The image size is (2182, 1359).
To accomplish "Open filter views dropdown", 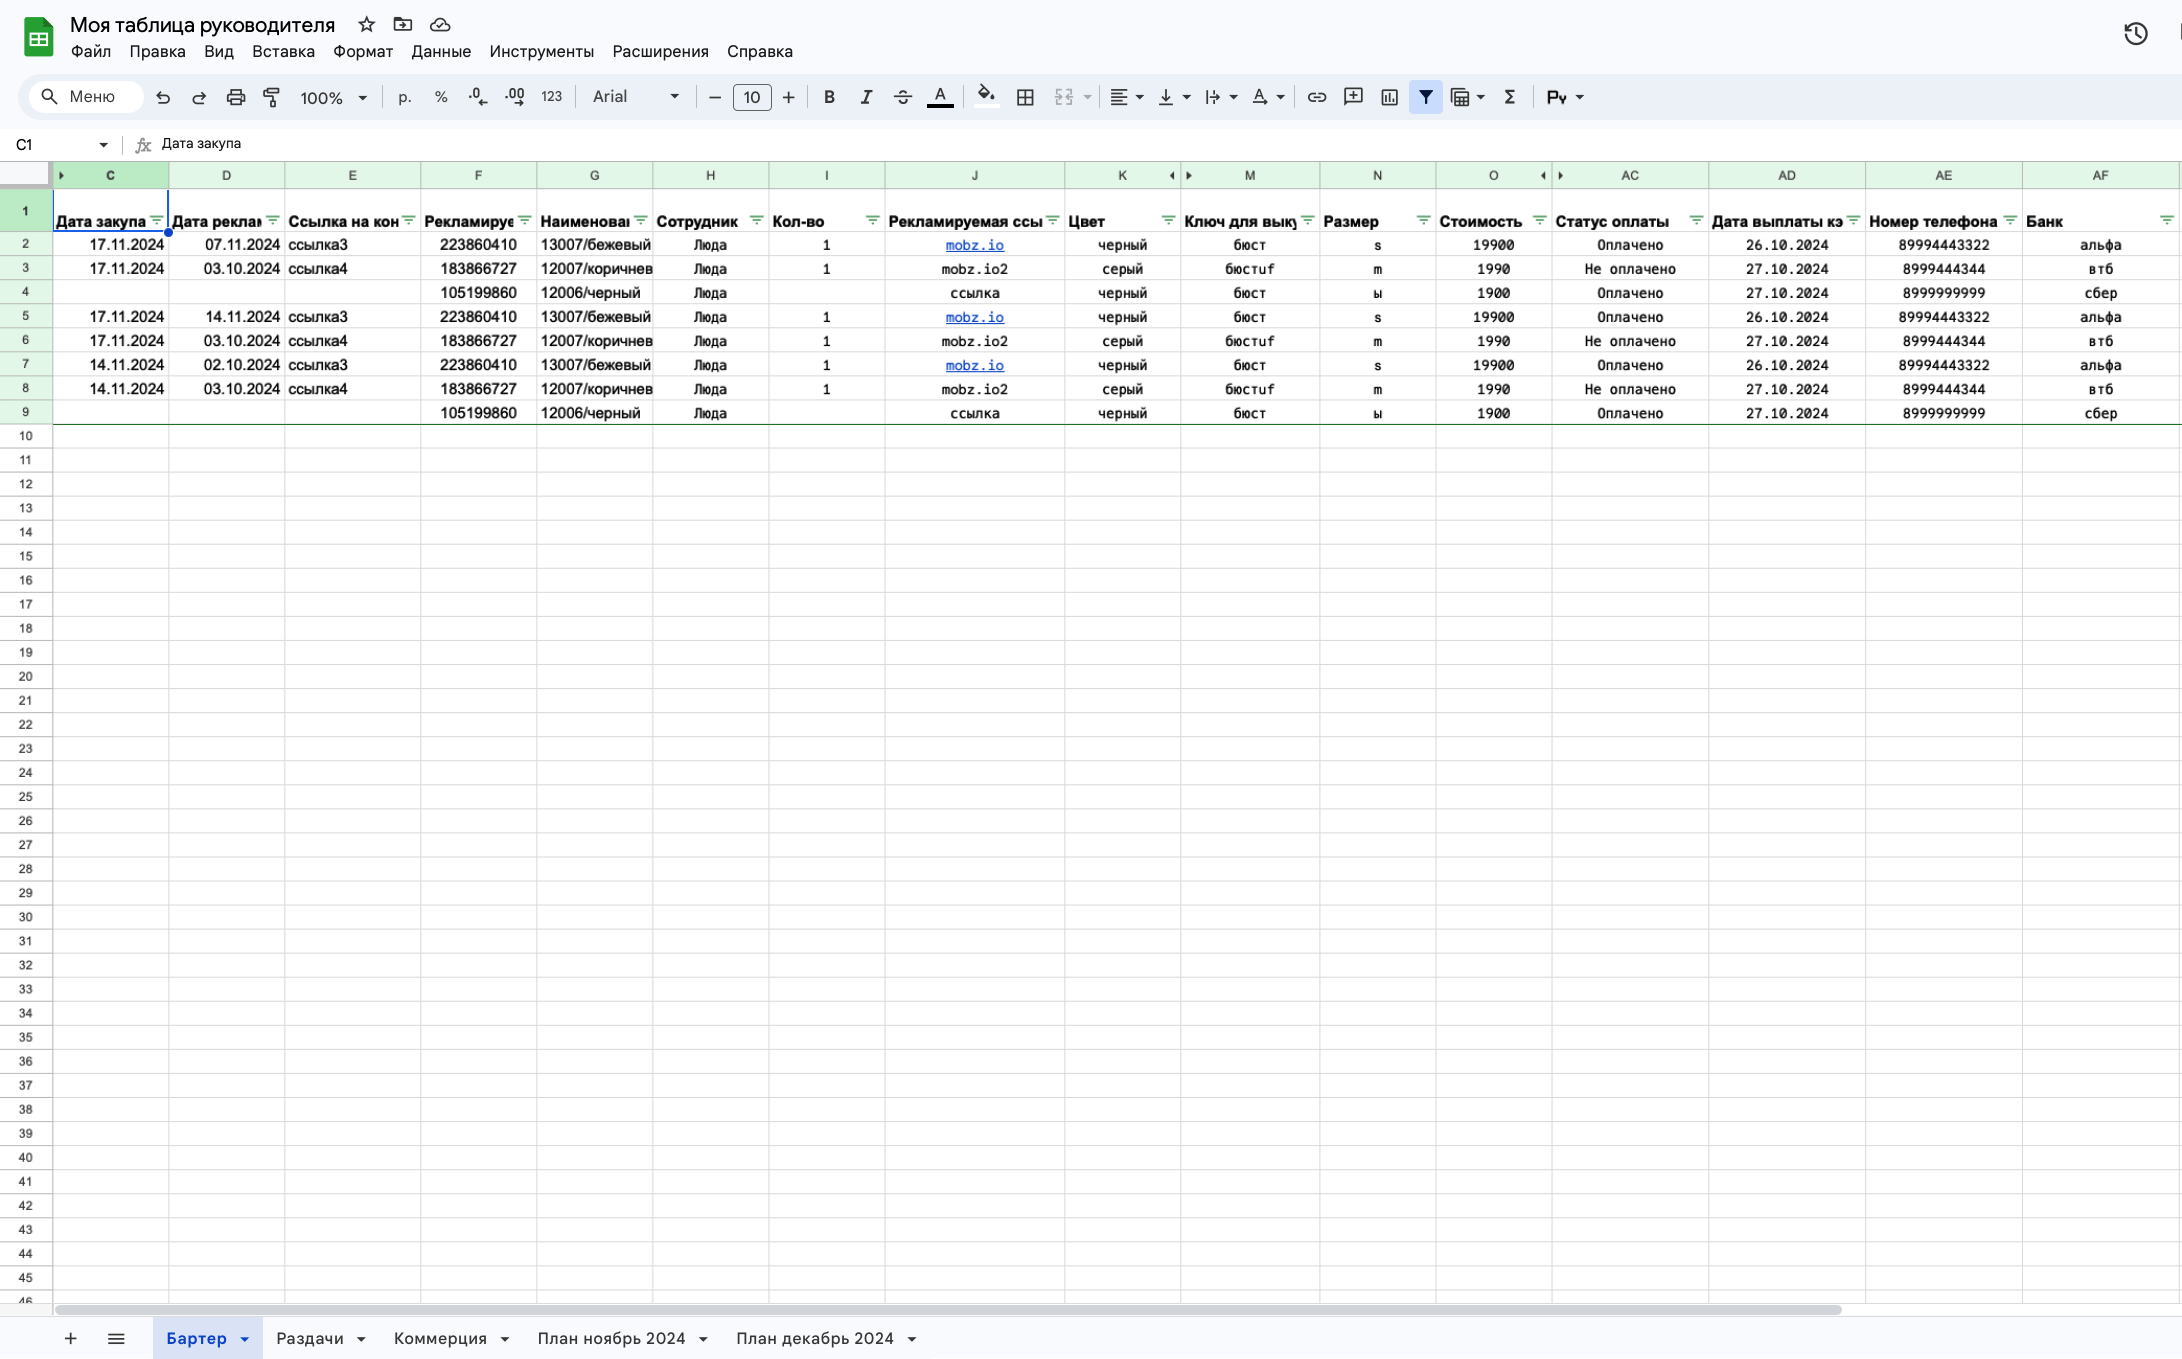I will tap(1468, 97).
